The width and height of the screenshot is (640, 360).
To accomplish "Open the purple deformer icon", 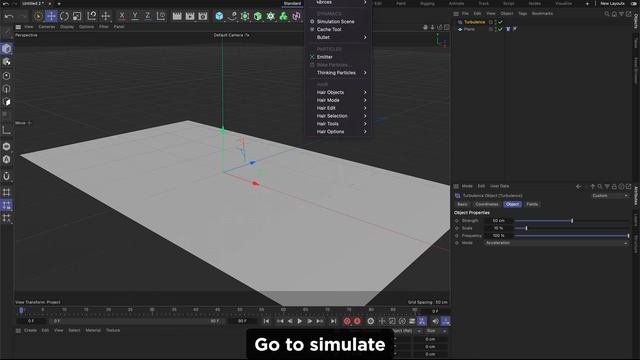I will point(296,16).
